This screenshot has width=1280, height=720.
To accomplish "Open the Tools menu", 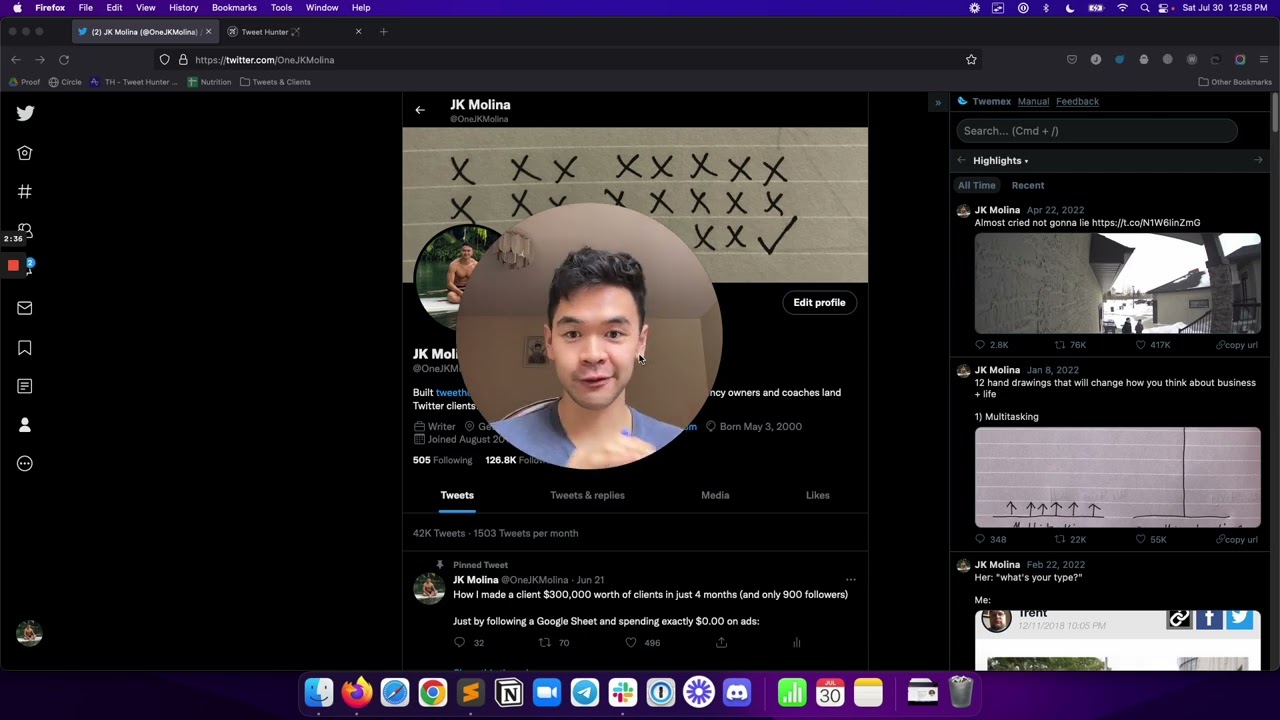I will 281,8.
